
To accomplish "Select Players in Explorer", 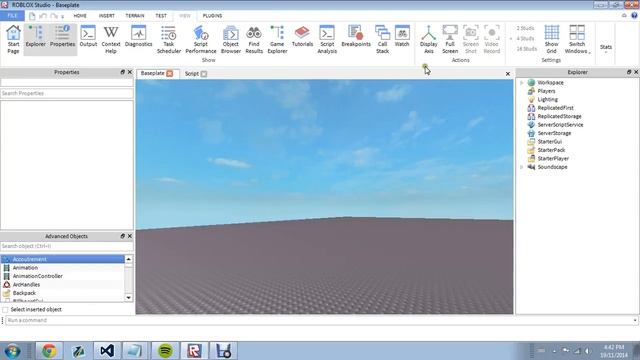I will click(x=546, y=91).
